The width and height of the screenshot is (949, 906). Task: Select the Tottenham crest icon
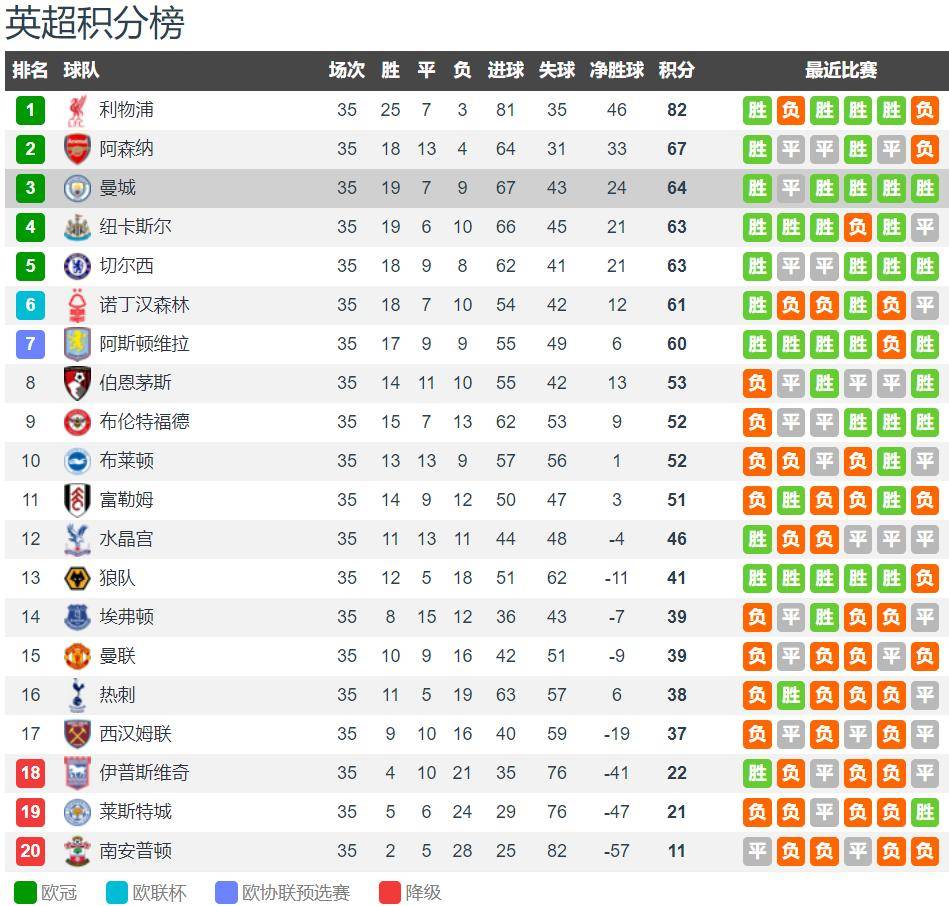[x=77, y=695]
